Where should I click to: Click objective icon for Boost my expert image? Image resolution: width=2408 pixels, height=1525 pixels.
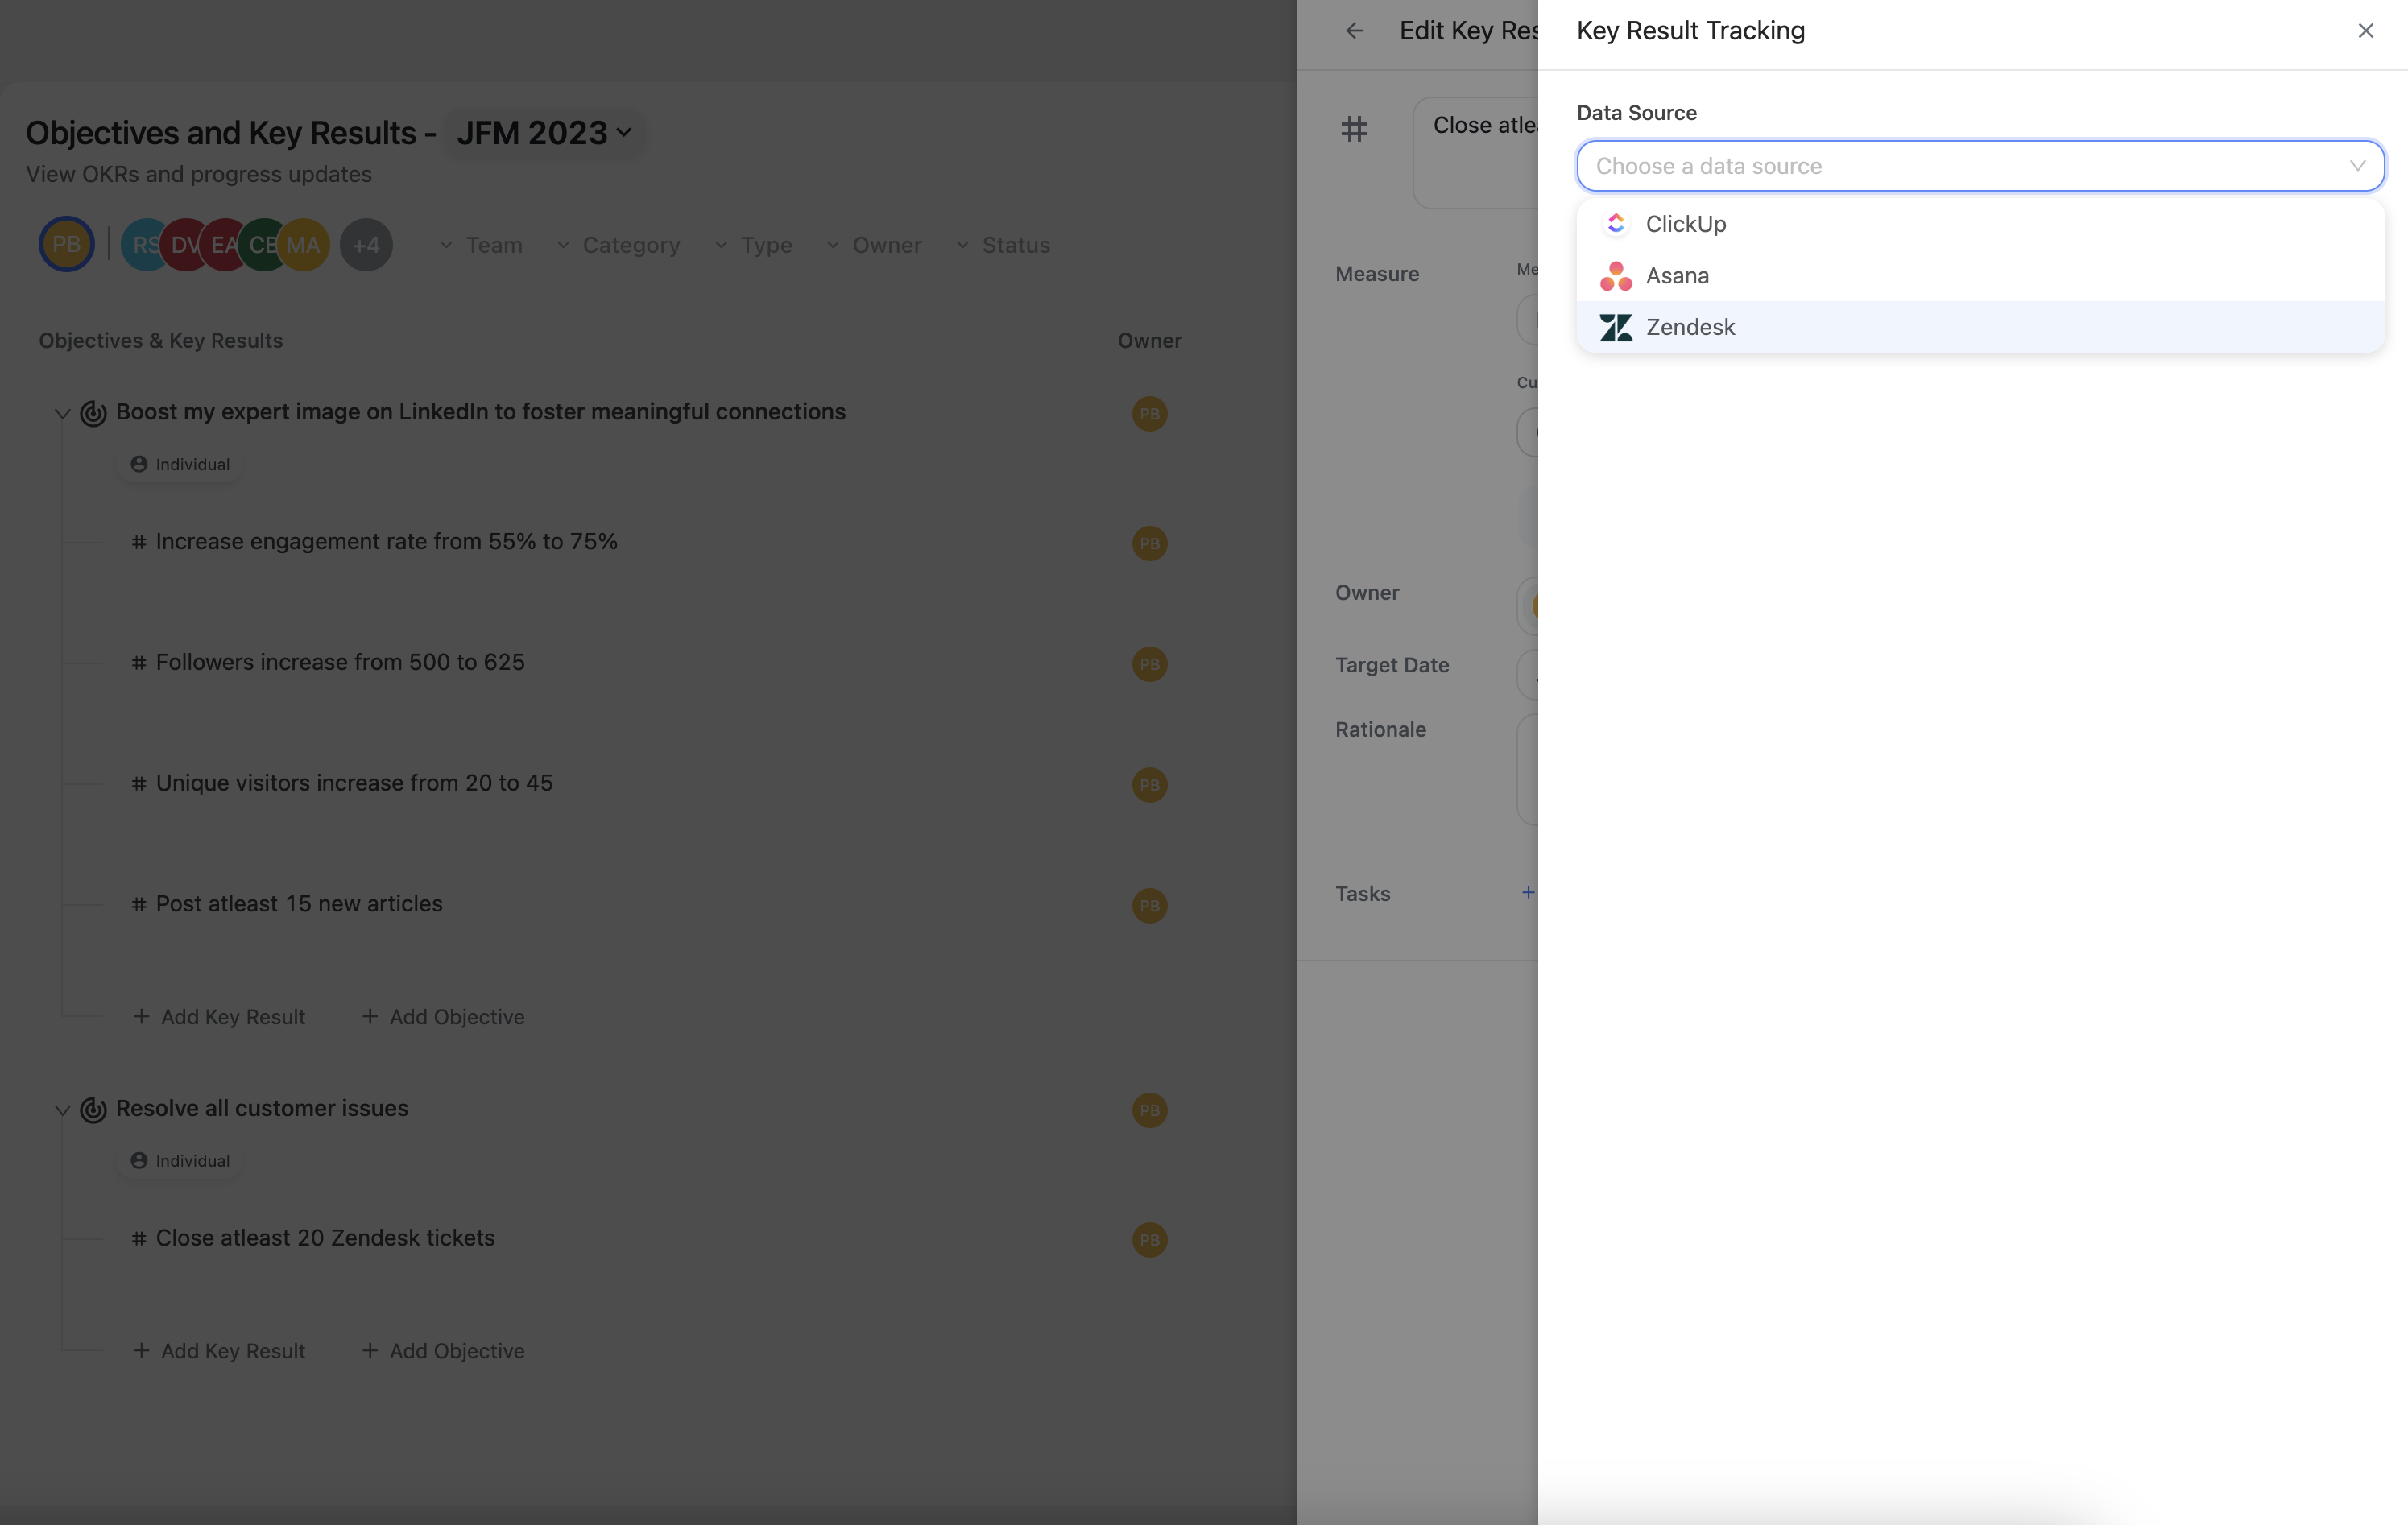(93, 413)
